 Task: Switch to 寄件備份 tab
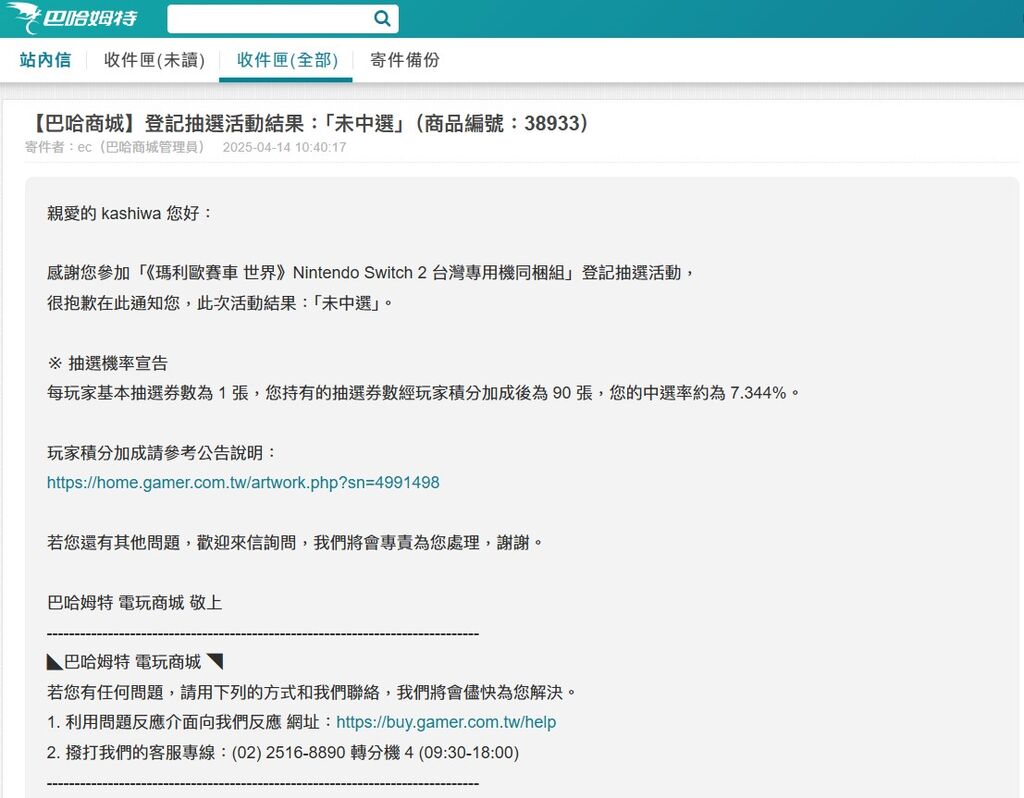point(404,60)
